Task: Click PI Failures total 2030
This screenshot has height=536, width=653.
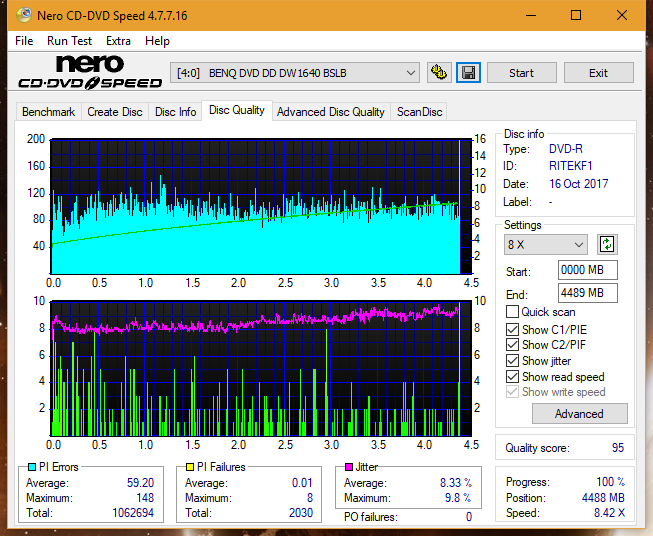Action: [x=301, y=513]
